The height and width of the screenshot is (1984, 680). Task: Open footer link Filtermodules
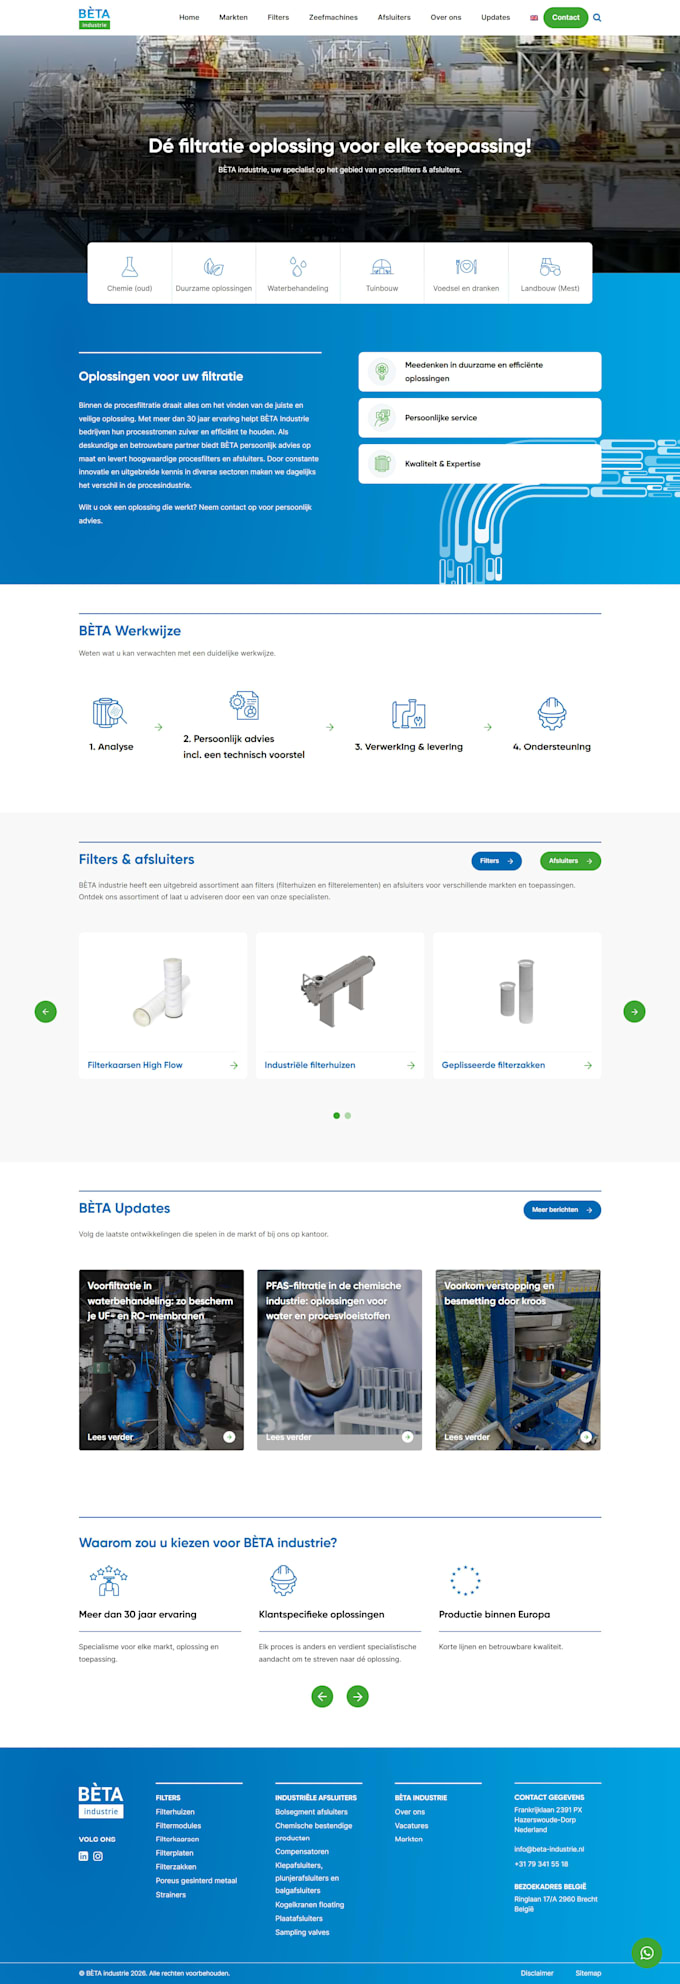178,1826
